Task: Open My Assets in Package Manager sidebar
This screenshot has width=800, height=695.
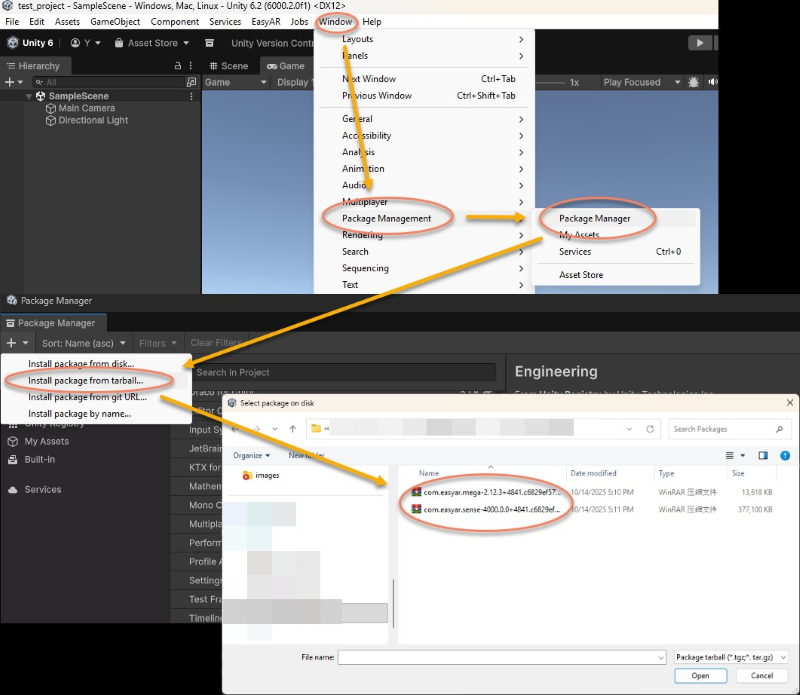Action: point(46,441)
